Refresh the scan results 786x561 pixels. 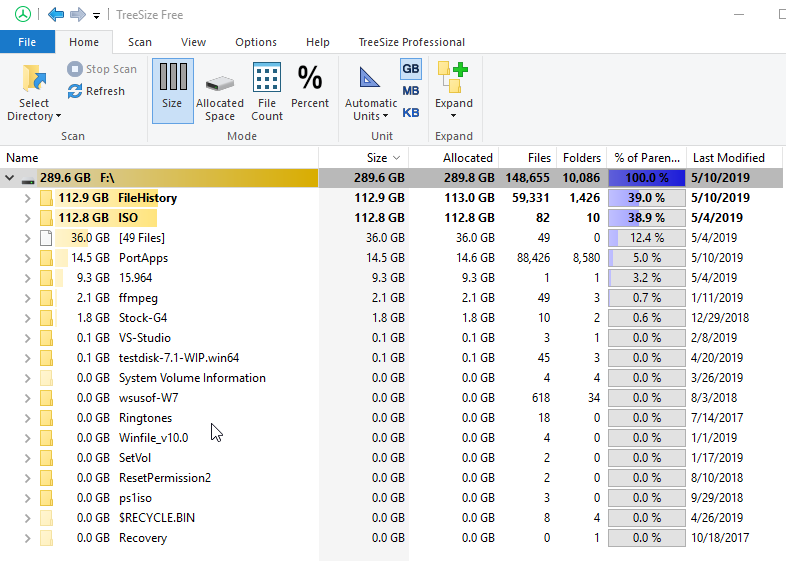tap(96, 91)
